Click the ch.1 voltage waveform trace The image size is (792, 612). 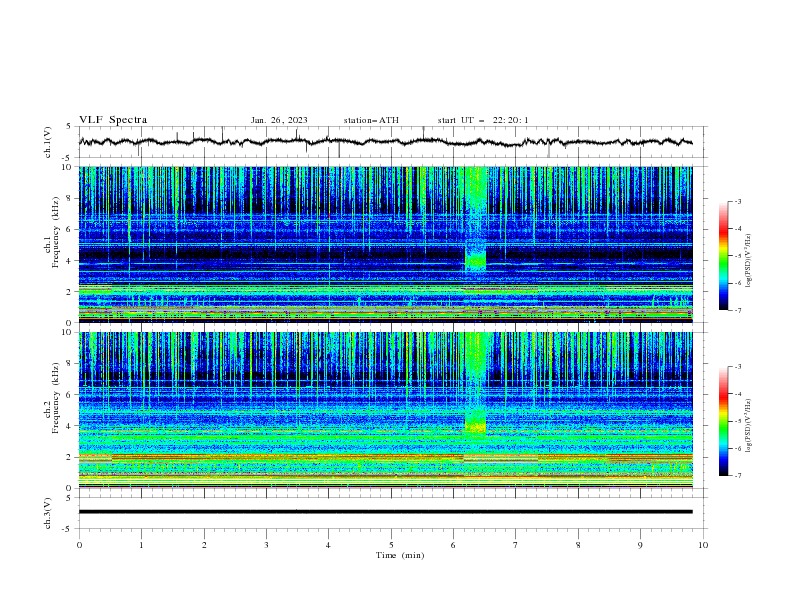tap(385, 142)
